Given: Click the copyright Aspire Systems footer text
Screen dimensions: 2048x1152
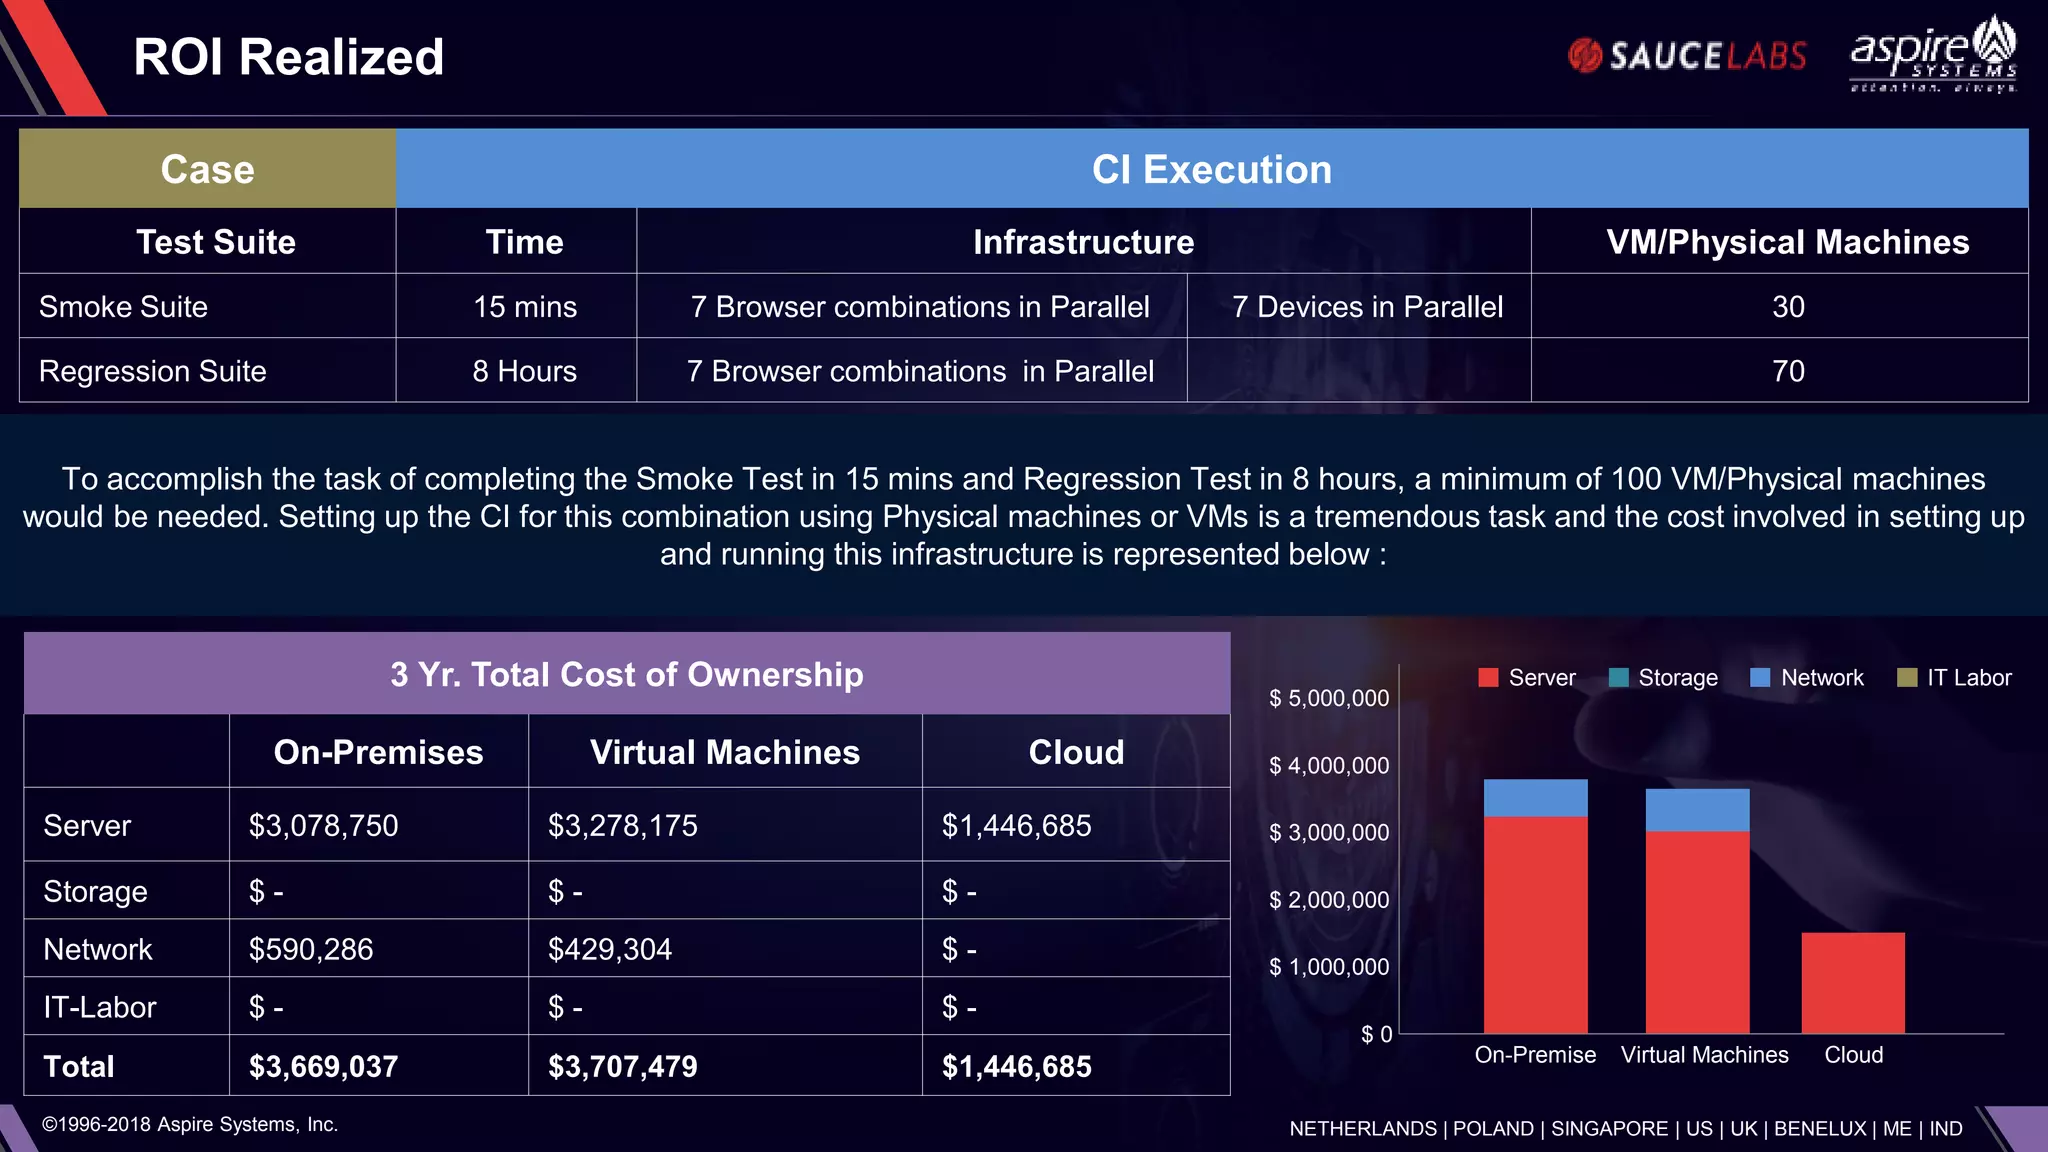Looking at the screenshot, I should pos(190,1124).
